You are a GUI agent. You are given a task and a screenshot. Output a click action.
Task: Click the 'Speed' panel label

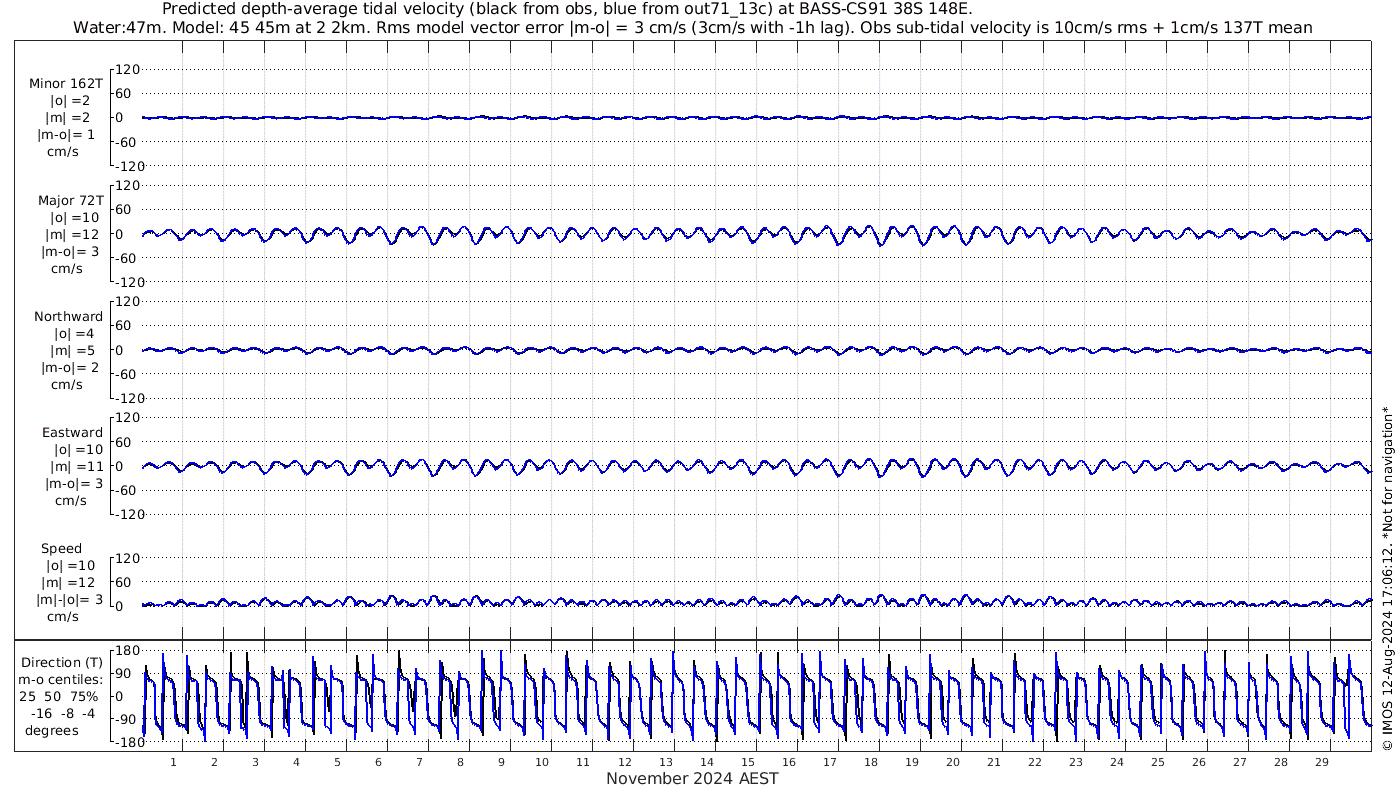pyautogui.click(x=61, y=548)
